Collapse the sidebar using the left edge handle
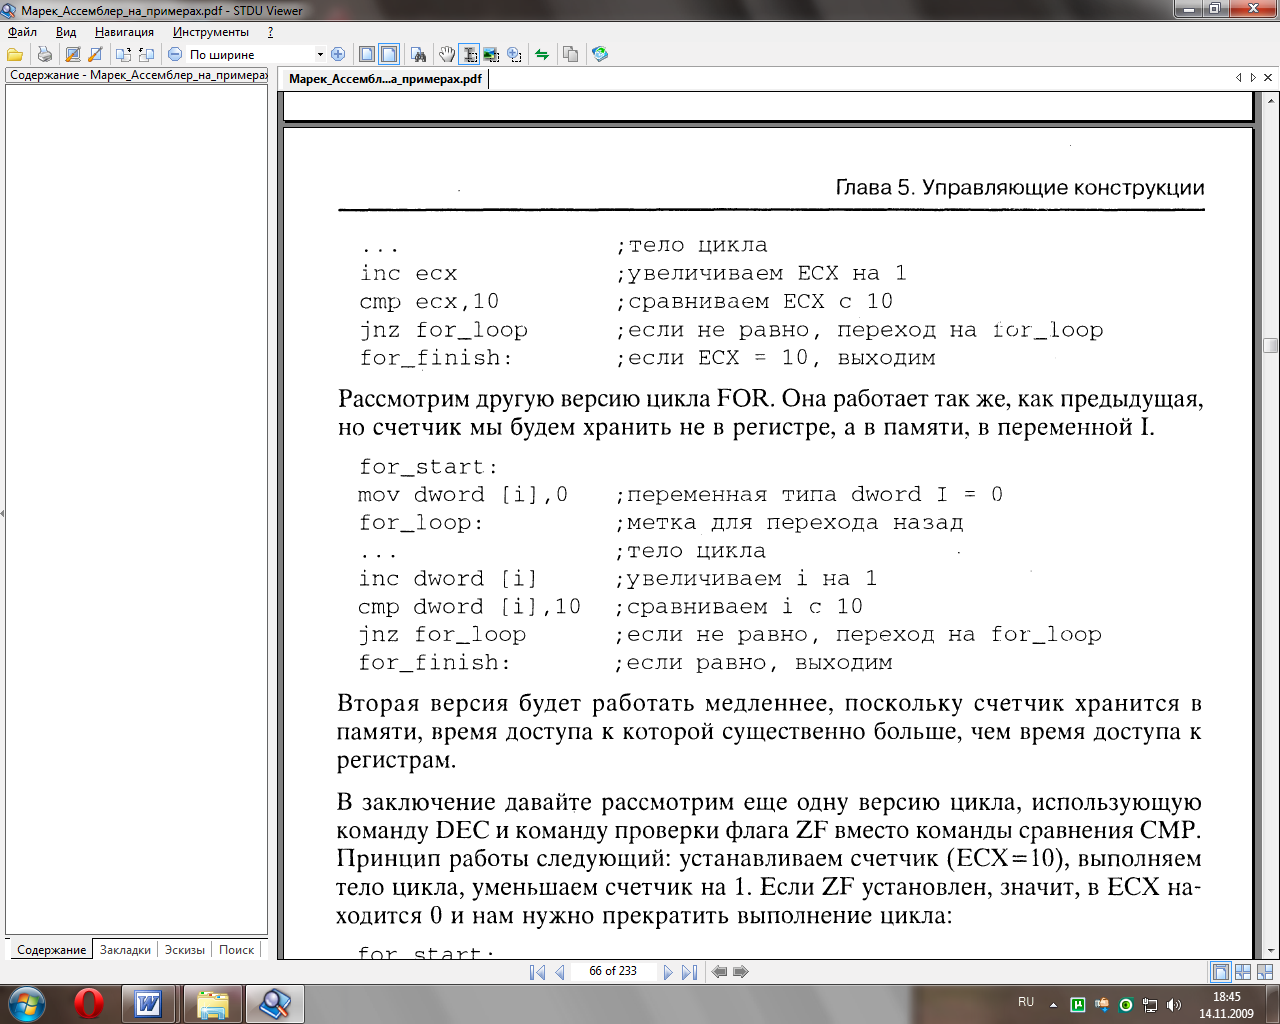This screenshot has height=1024, width=1280. point(2,513)
